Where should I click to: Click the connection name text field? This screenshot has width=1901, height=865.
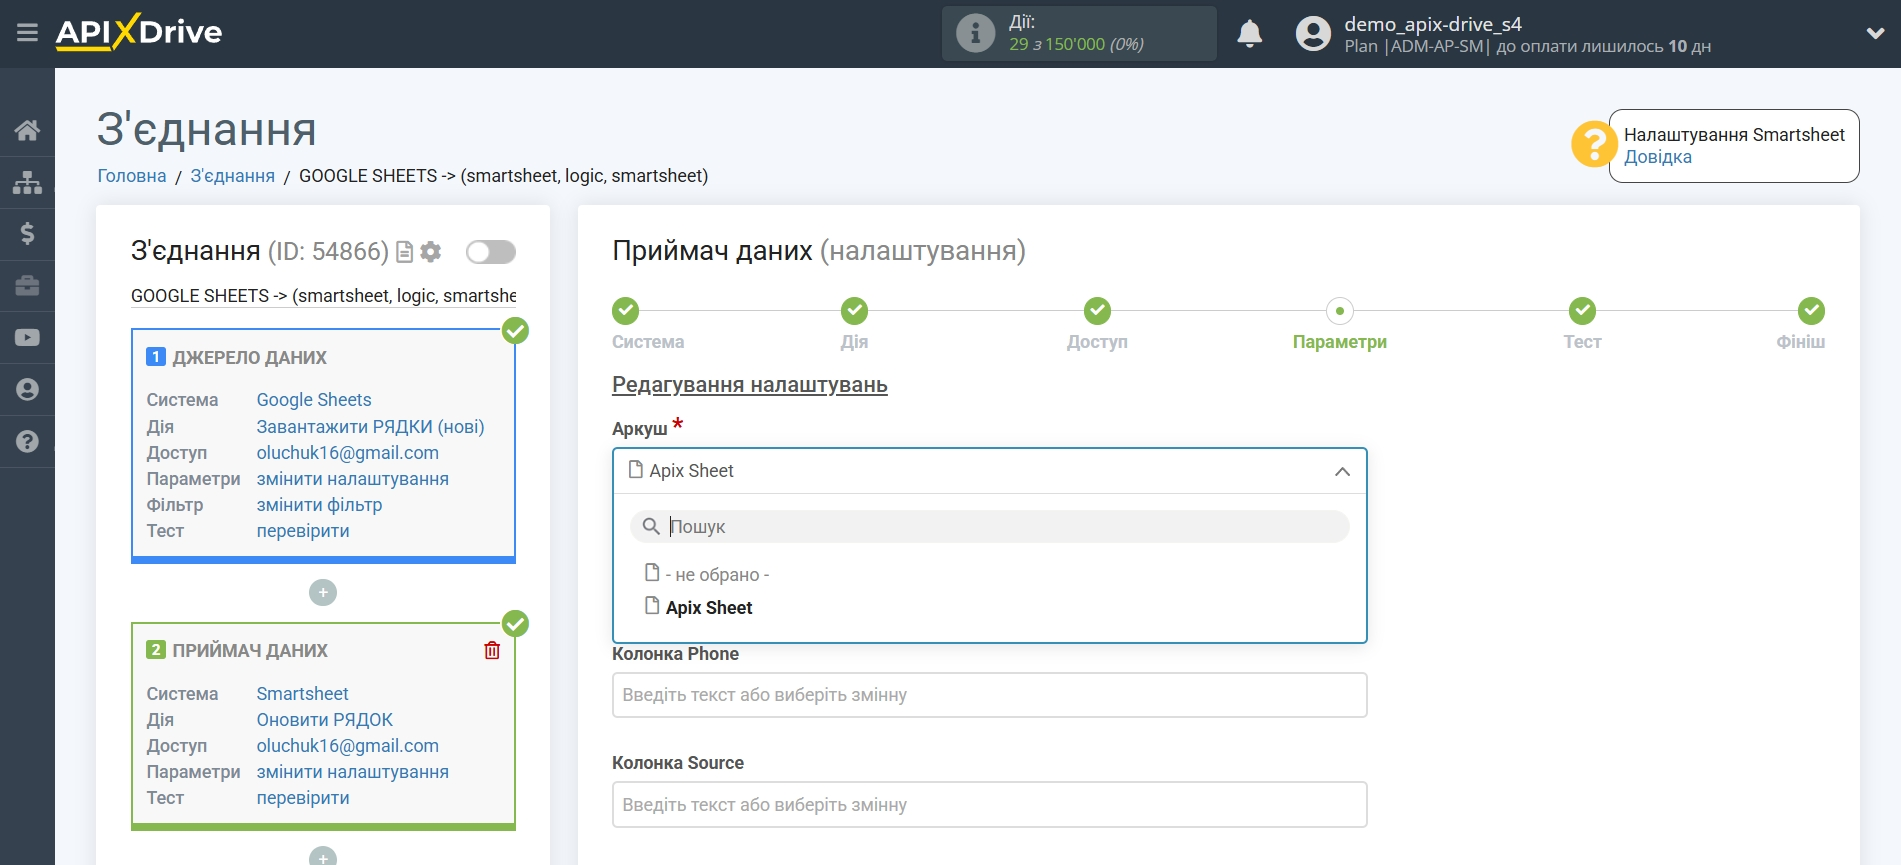[x=323, y=296]
